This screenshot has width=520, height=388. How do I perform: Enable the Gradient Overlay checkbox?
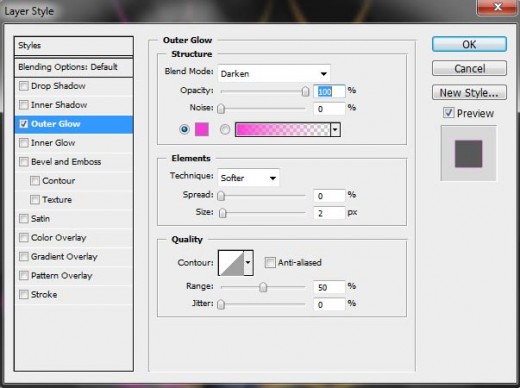24,257
